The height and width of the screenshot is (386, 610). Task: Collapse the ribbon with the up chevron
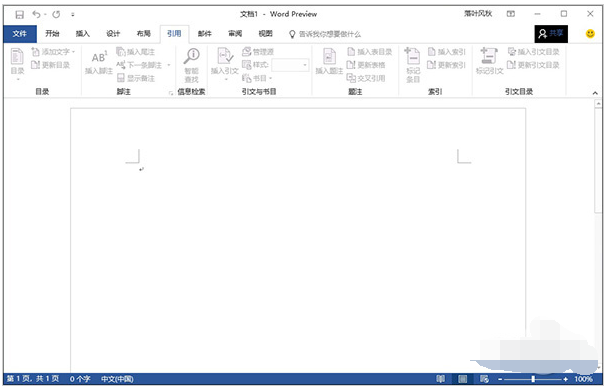(x=595, y=93)
